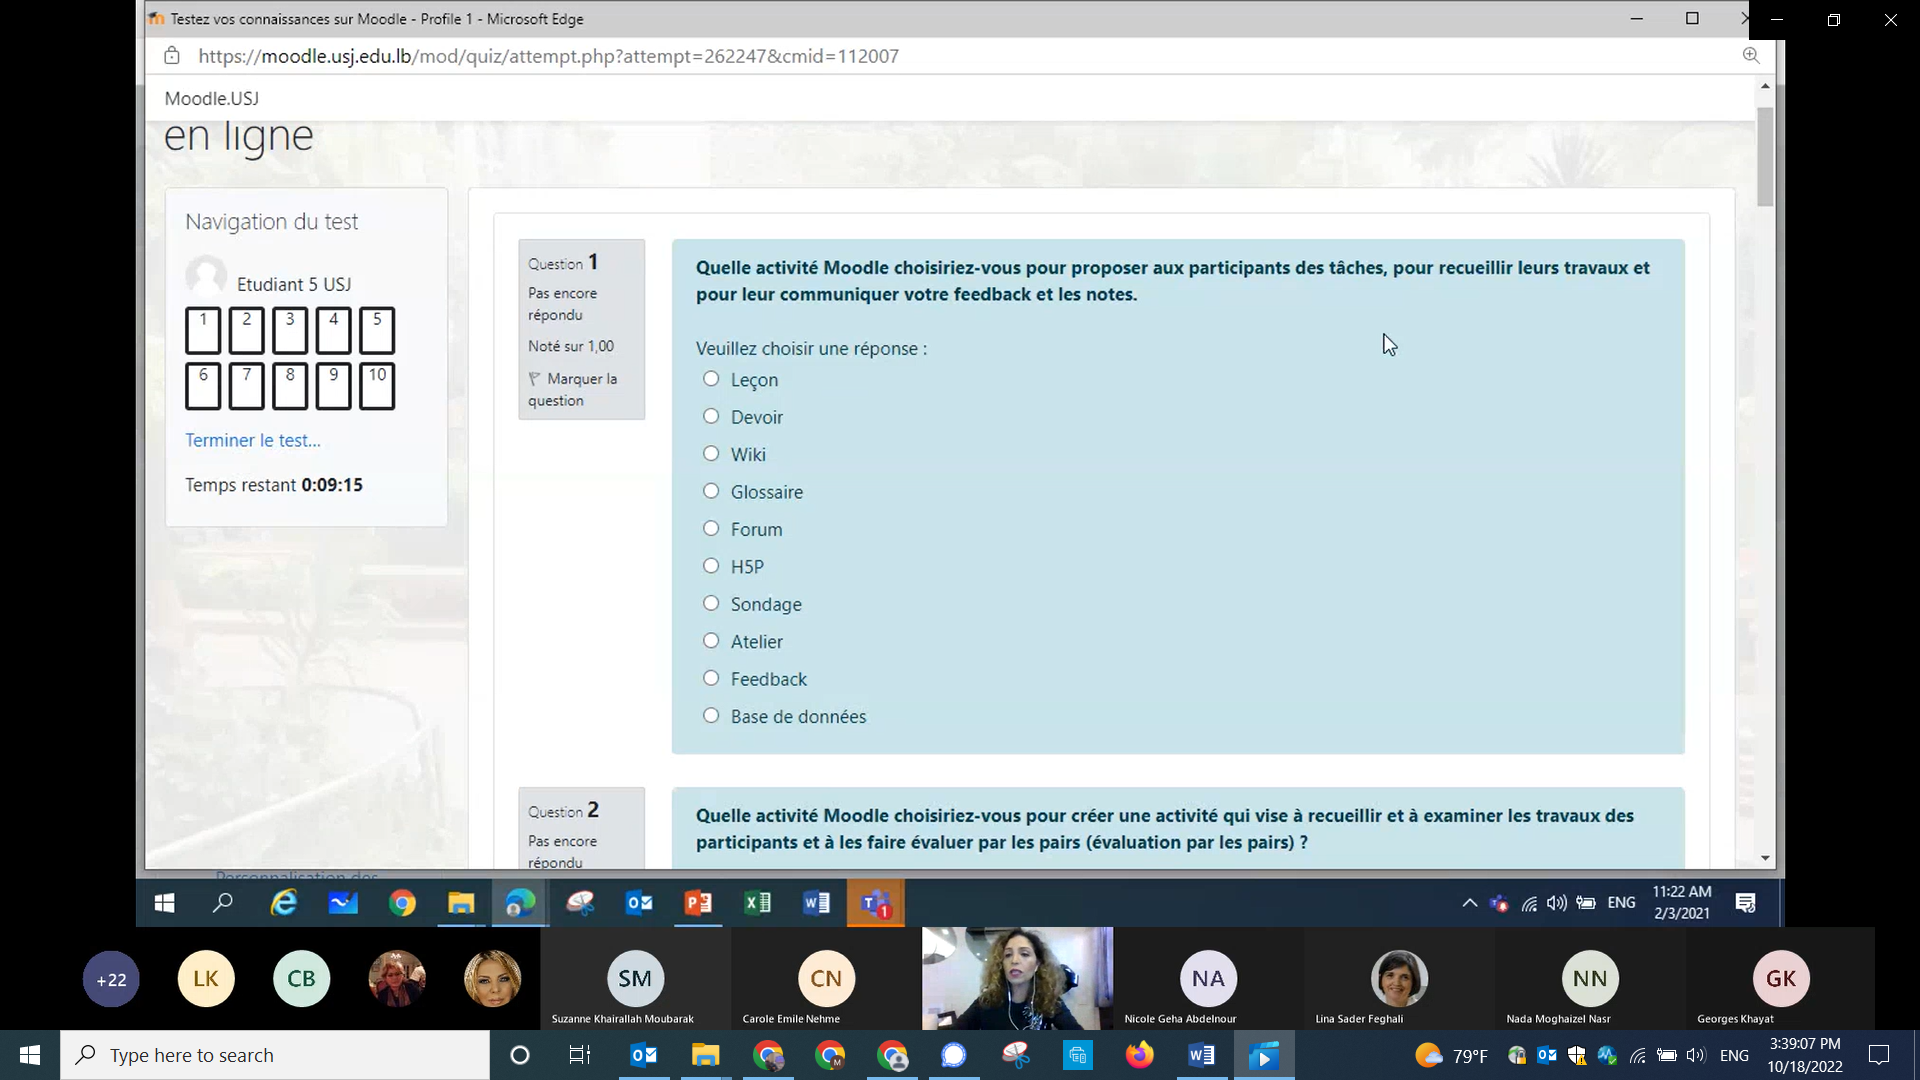Pick Forum as the answer
Screen dimensions: 1920x1080
click(711, 529)
